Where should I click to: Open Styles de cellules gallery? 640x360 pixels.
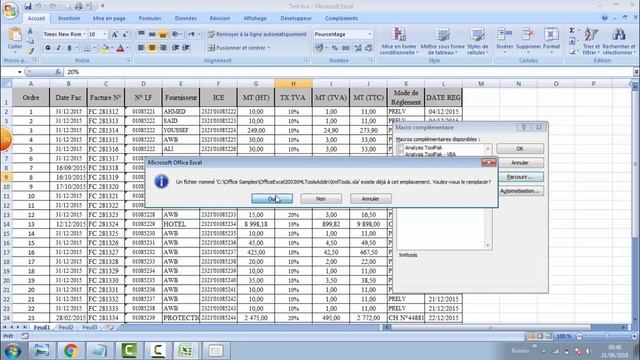(x=478, y=41)
